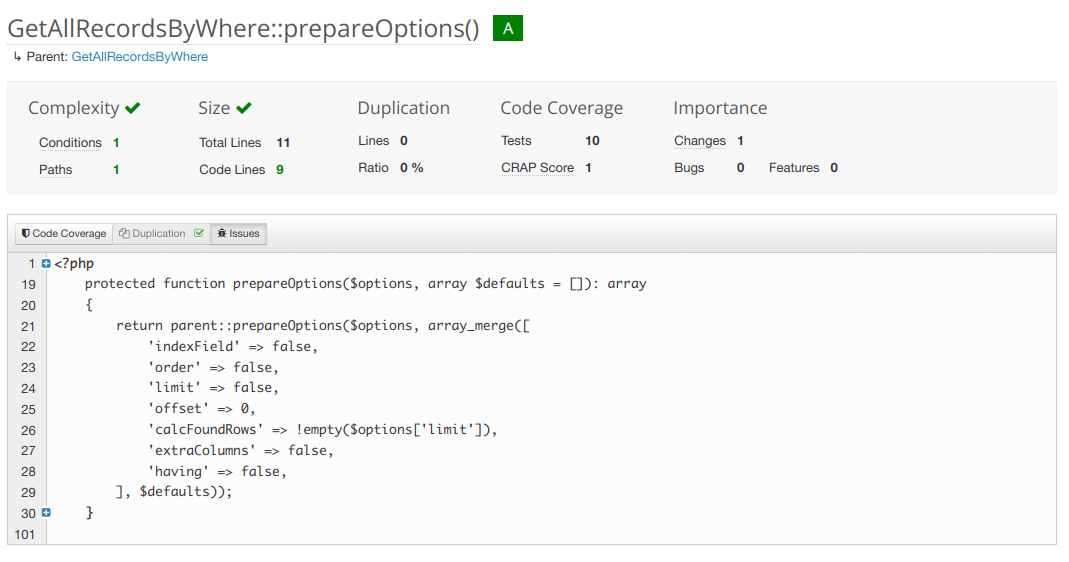Click the Code Lines label
This screenshot has height=562, width=1069.
(x=232, y=170)
